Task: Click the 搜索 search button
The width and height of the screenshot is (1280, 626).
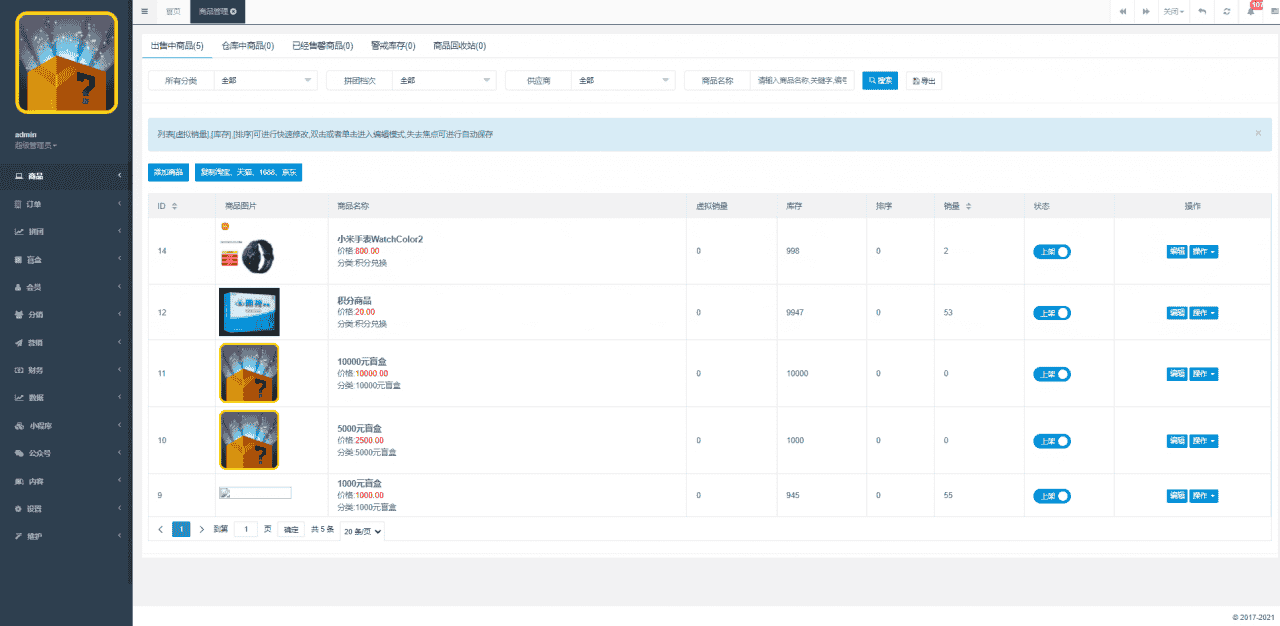Action: click(x=880, y=81)
